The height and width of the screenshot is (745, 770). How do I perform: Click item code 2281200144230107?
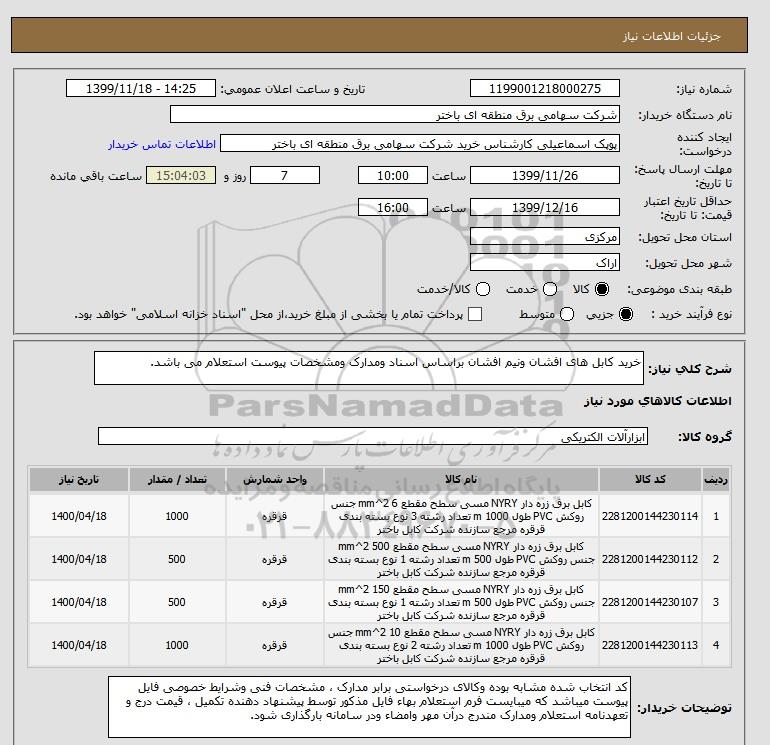click(650, 602)
